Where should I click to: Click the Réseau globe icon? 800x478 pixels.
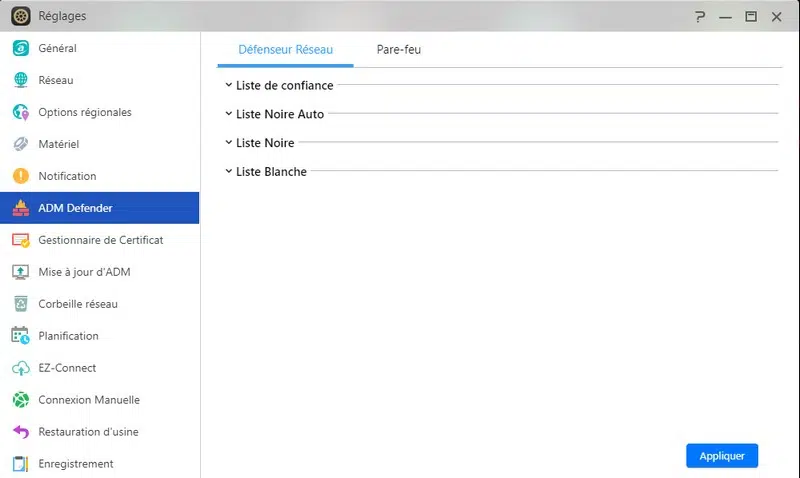[20, 80]
